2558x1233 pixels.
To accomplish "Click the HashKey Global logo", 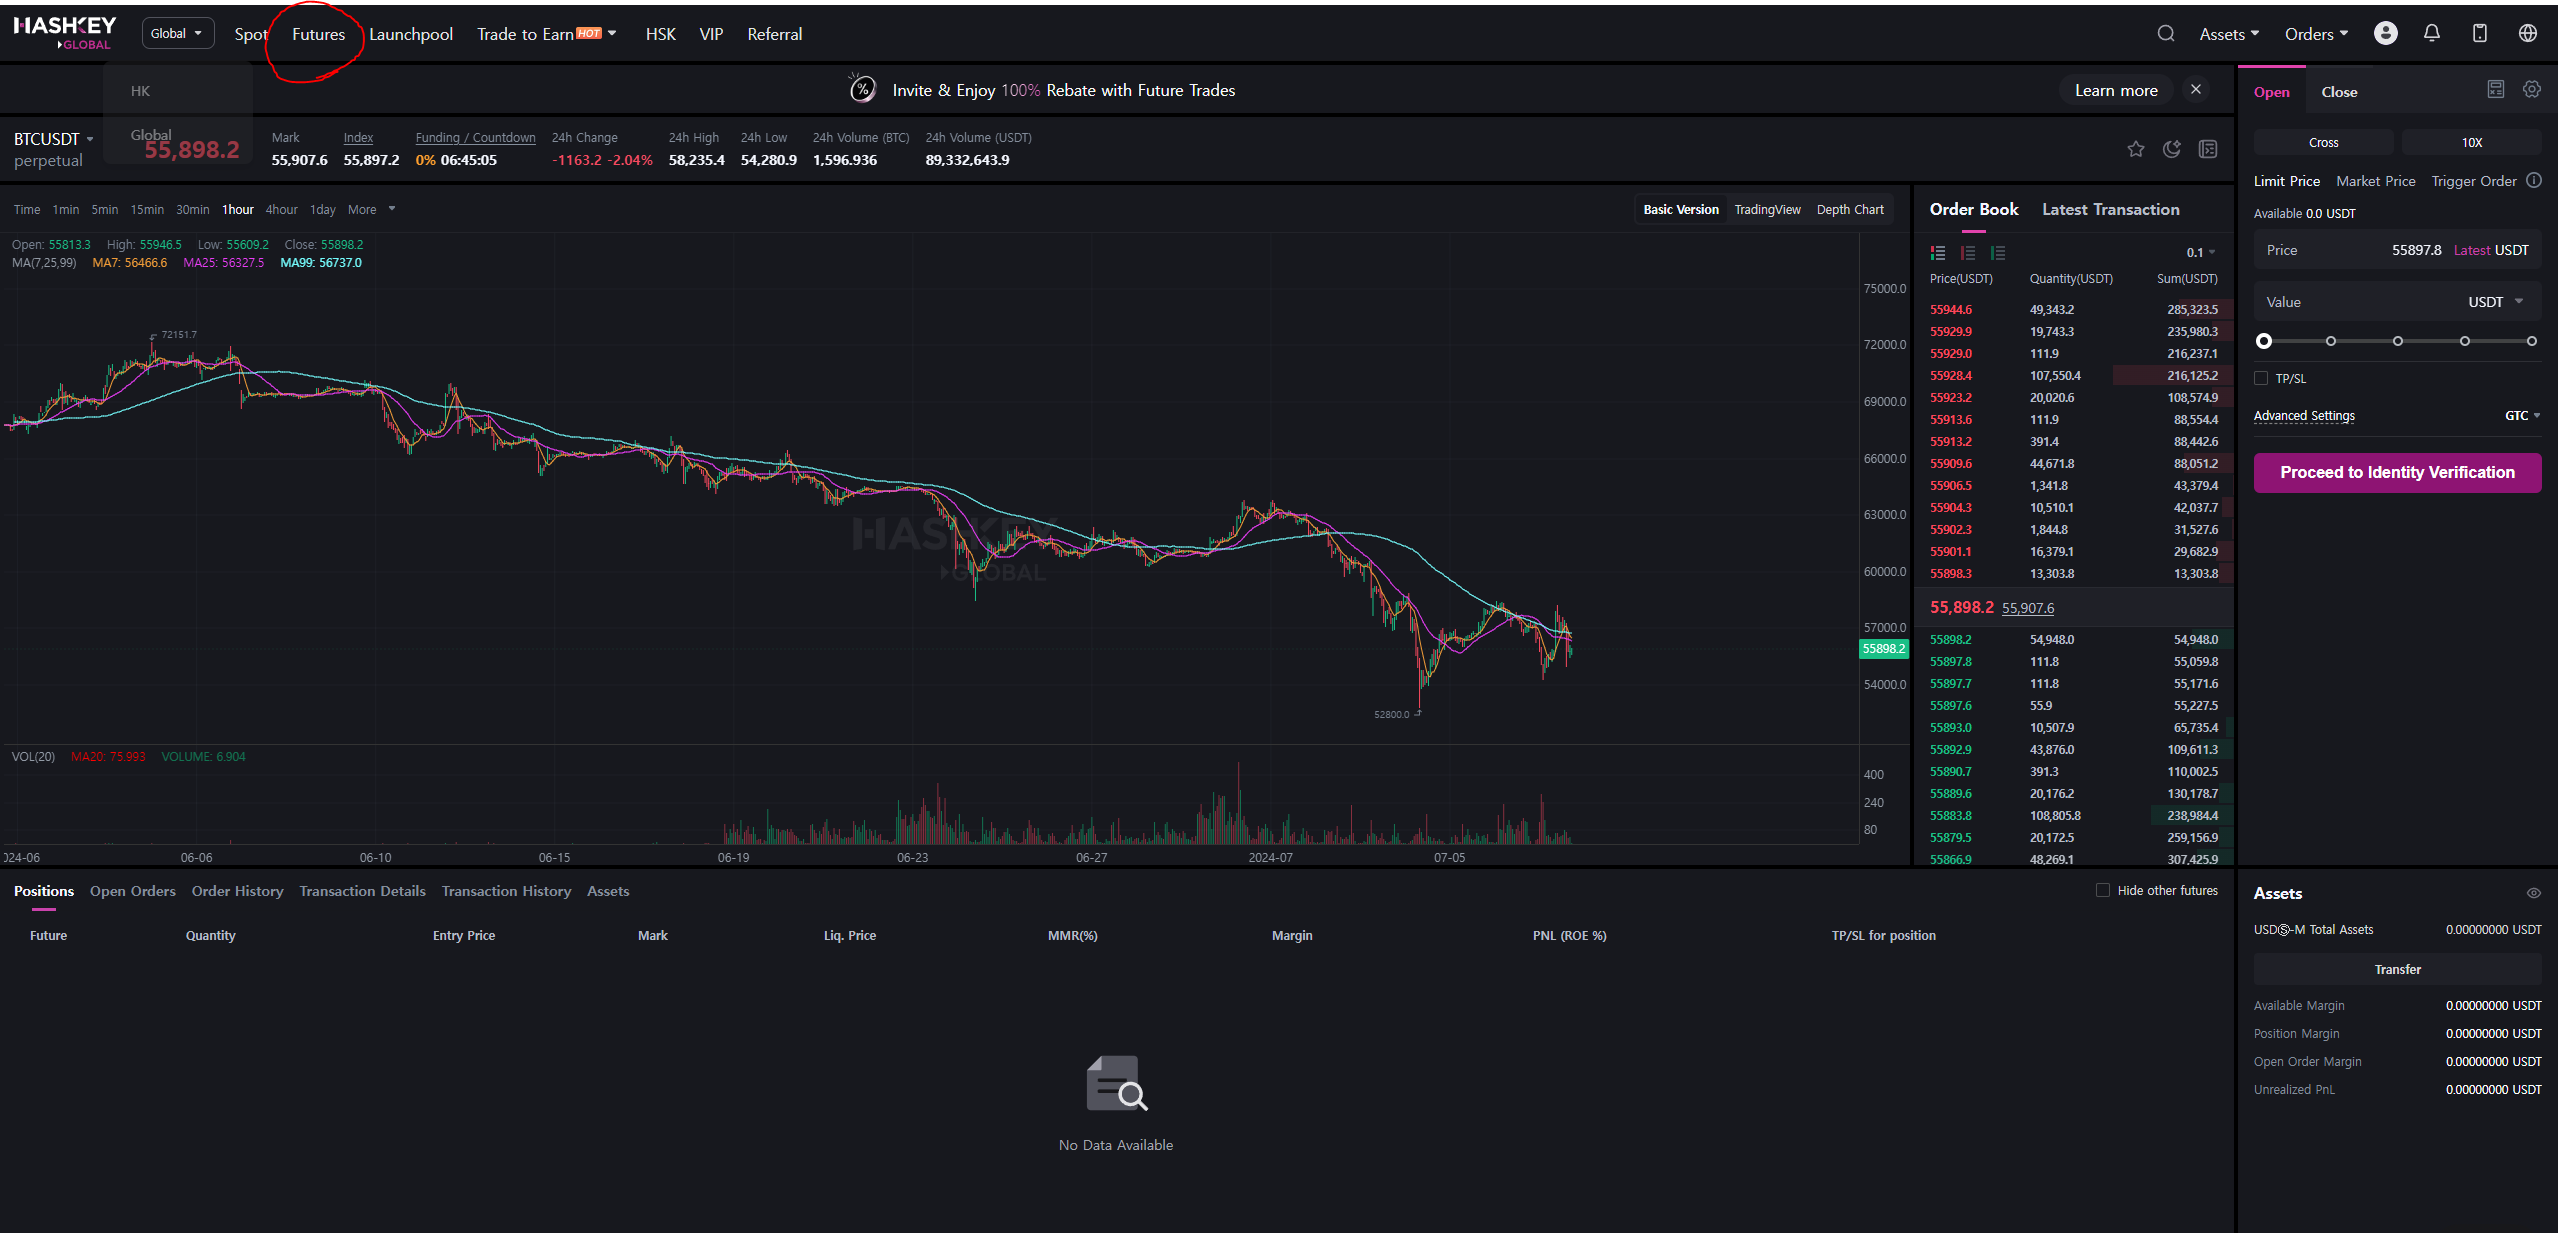I will [64, 32].
